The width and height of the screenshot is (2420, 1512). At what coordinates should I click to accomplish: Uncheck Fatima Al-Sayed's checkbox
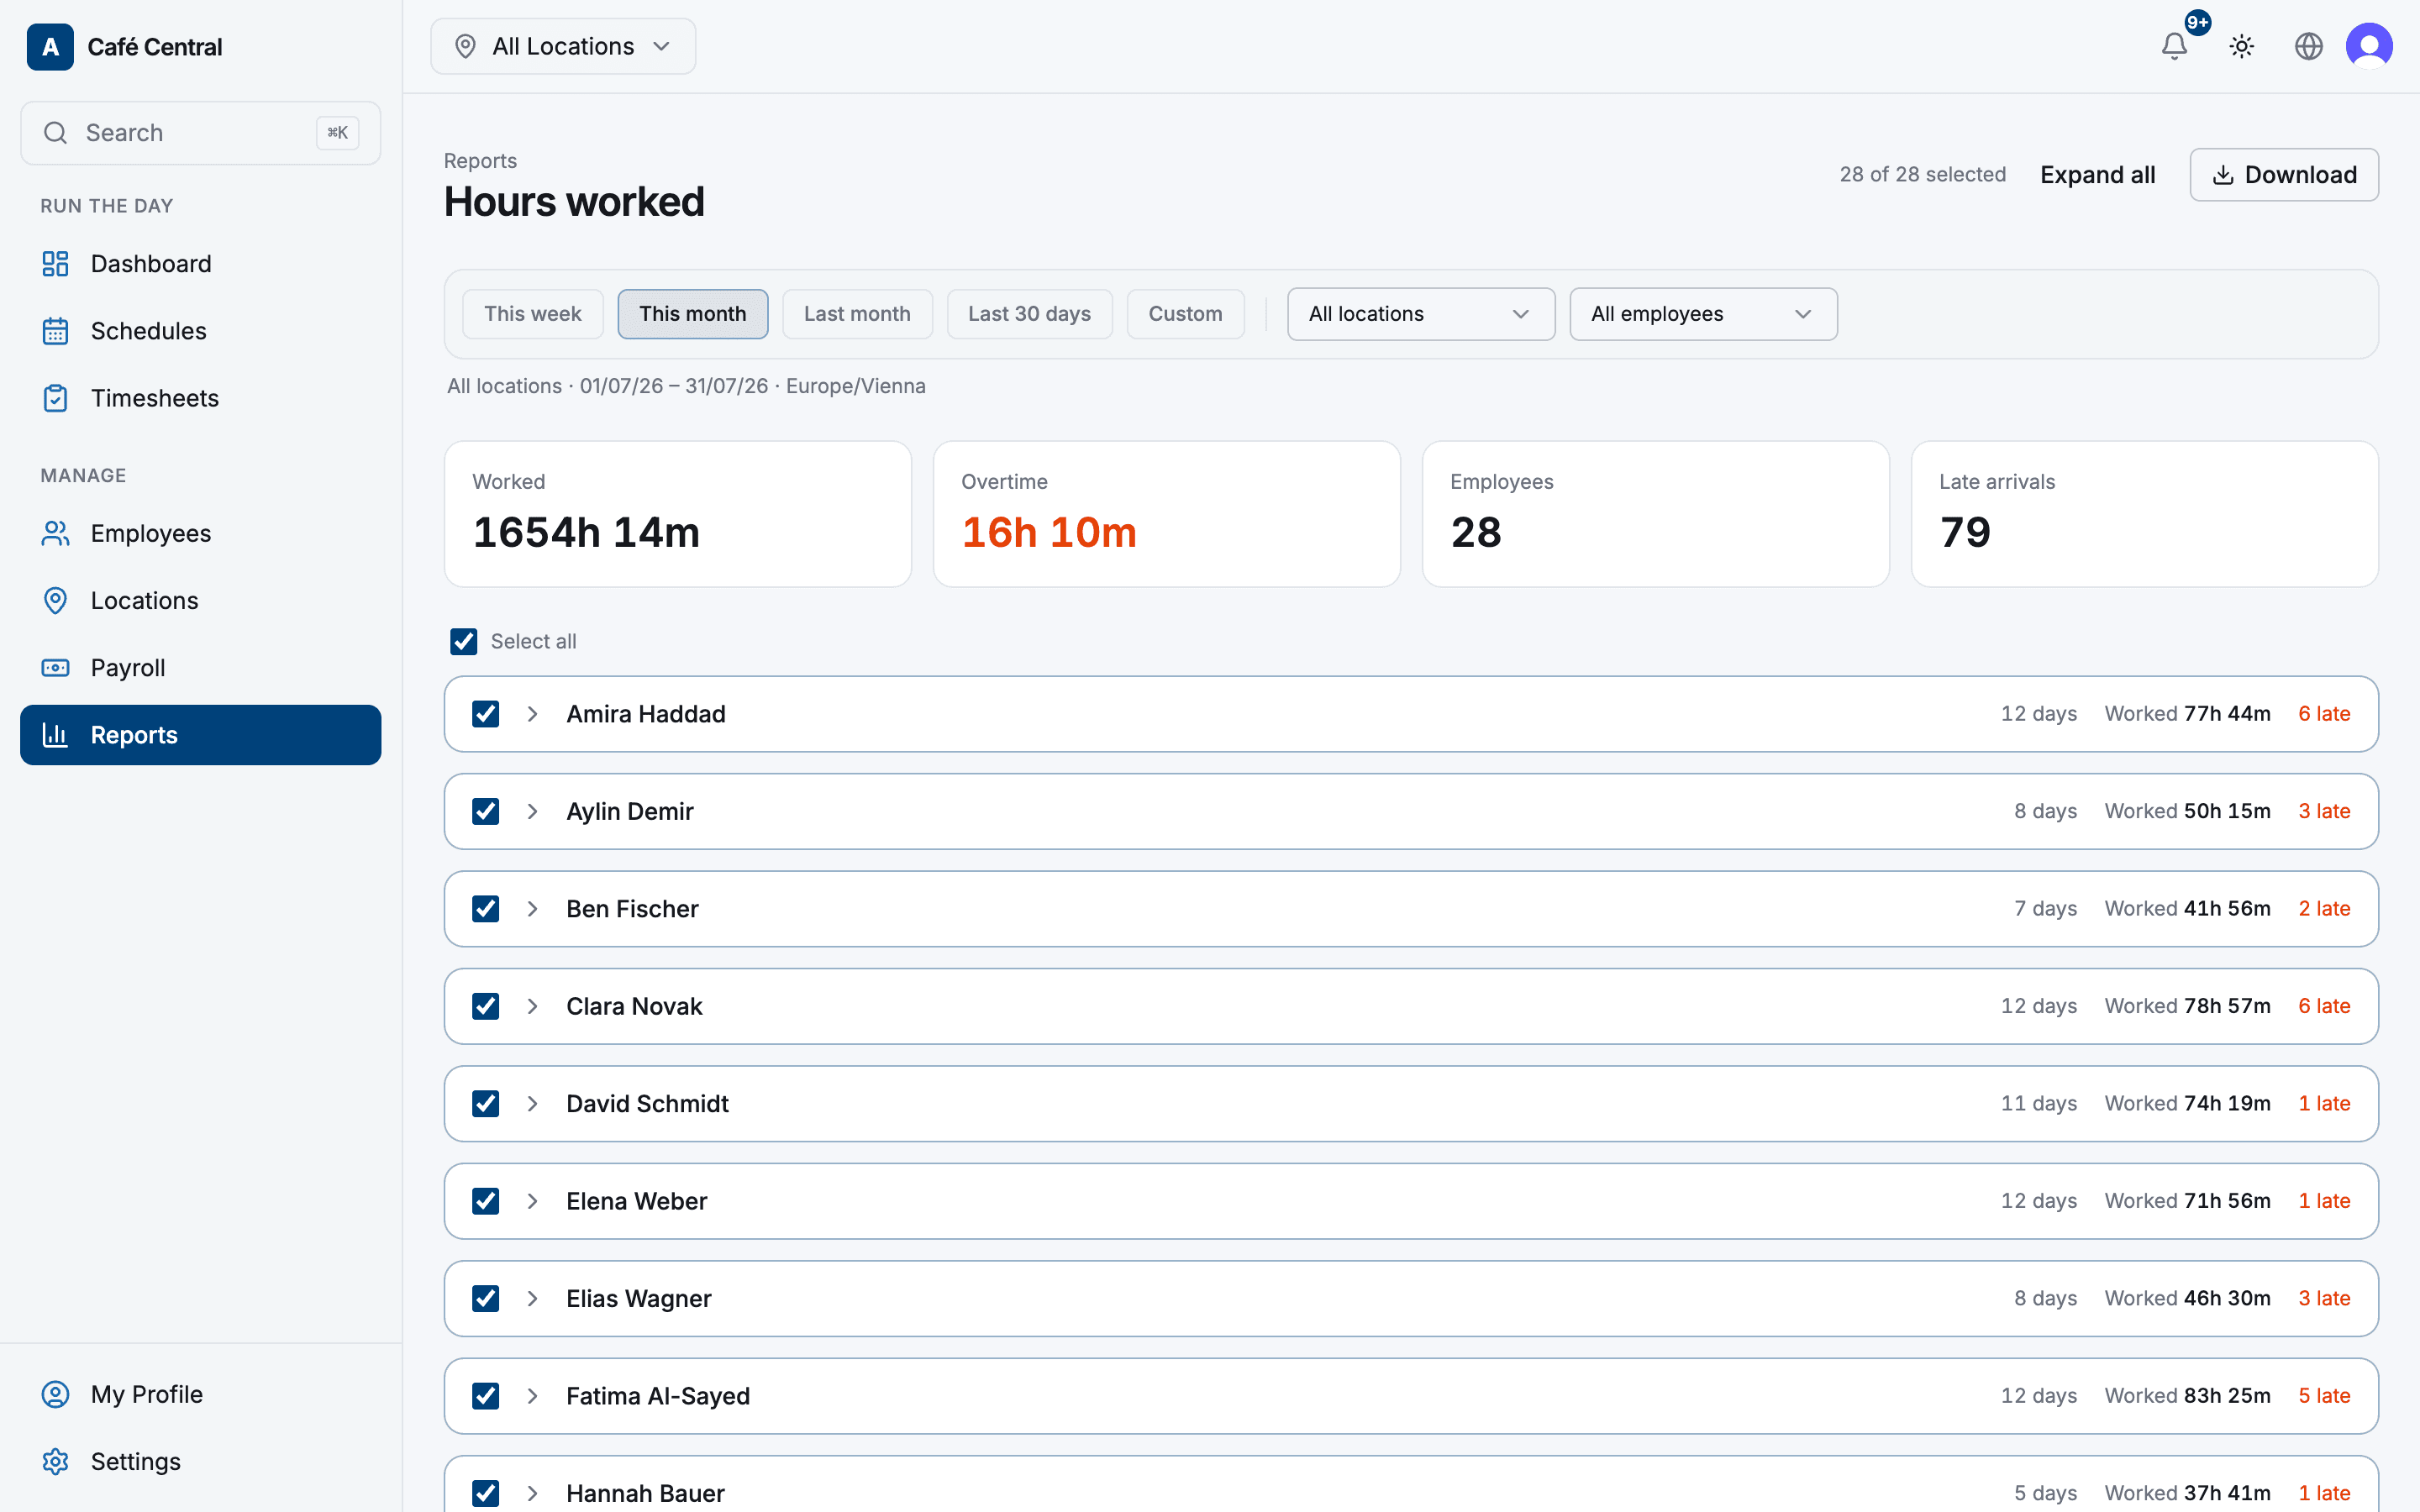pyautogui.click(x=485, y=1396)
